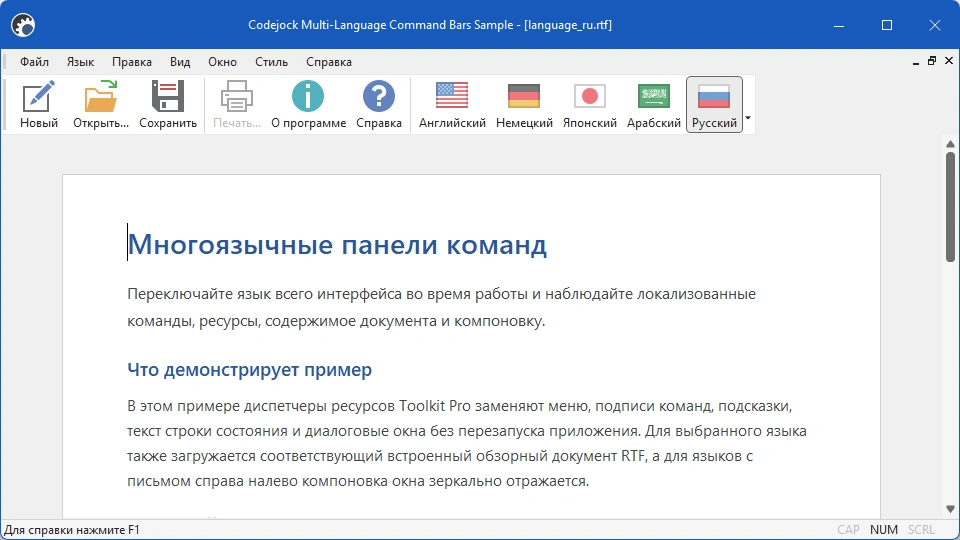Toggle the Русский Russian flag button
960x540 pixels.
click(x=714, y=104)
